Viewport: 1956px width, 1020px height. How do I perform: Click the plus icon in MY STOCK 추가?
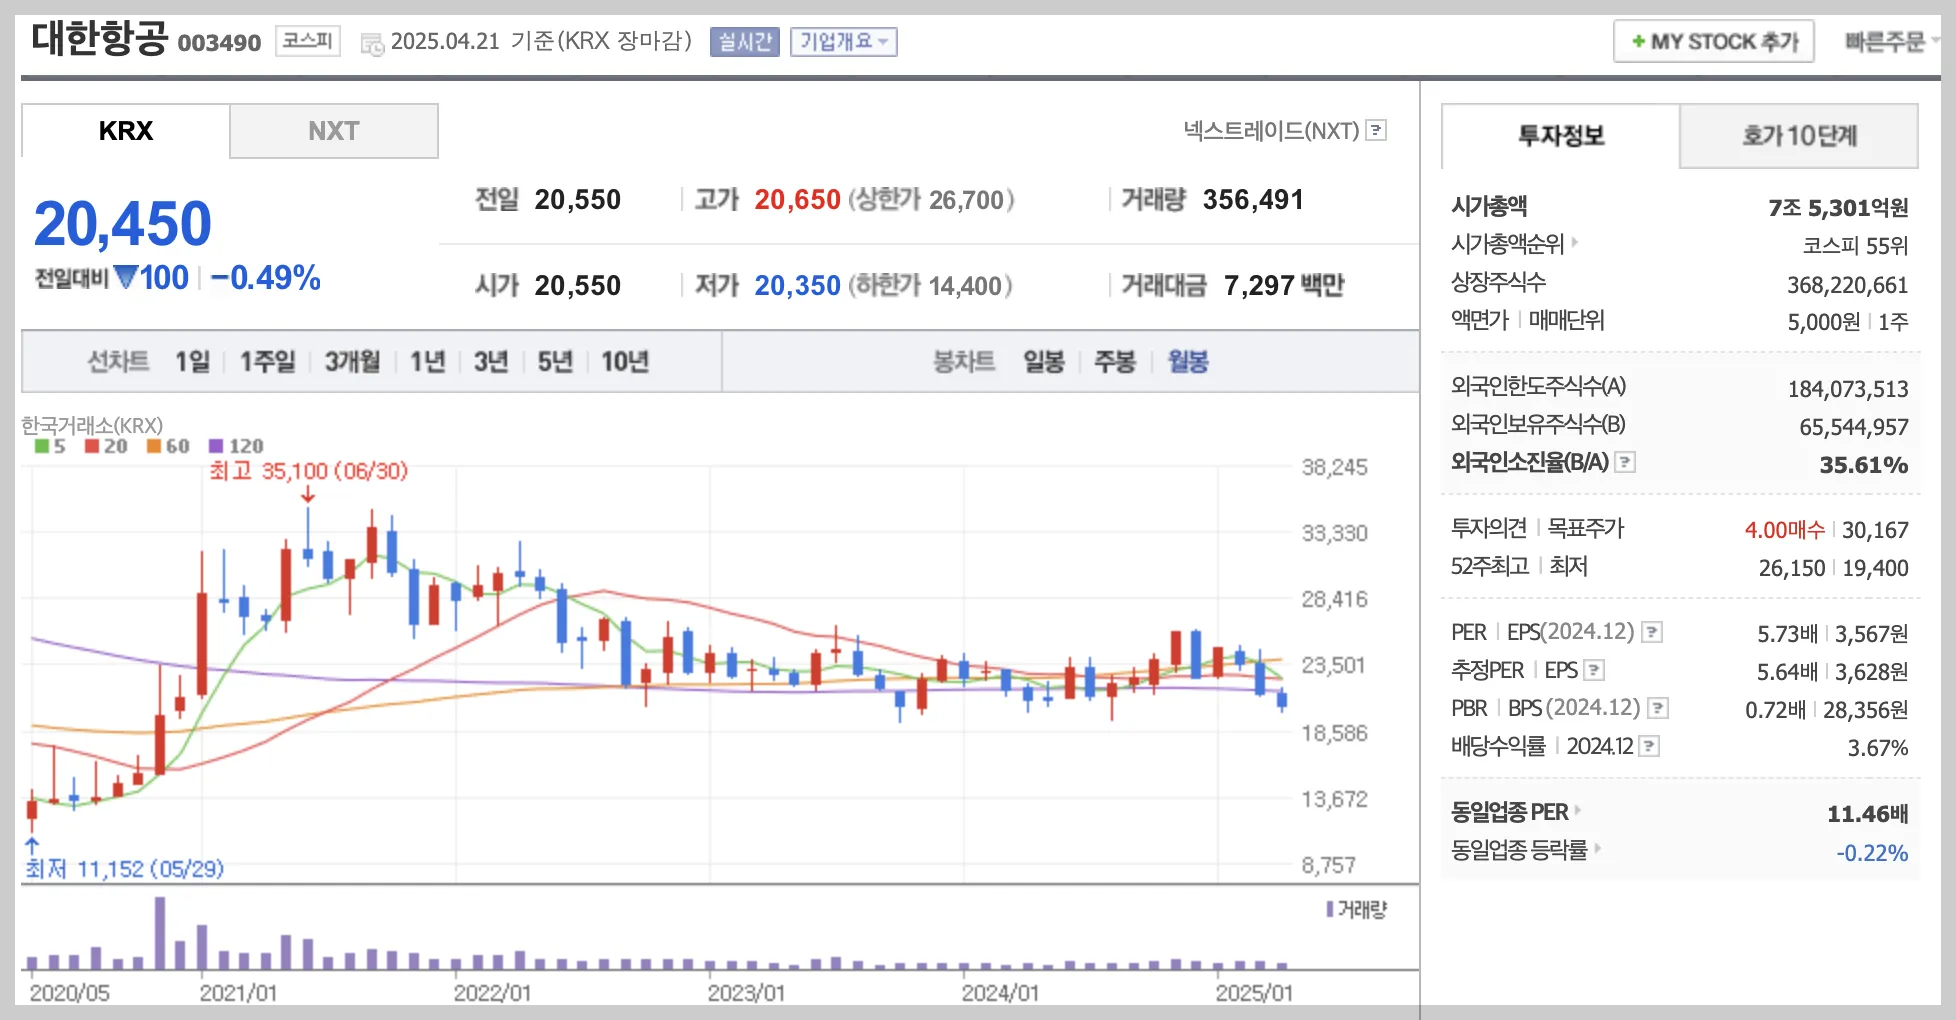[x=1638, y=41]
